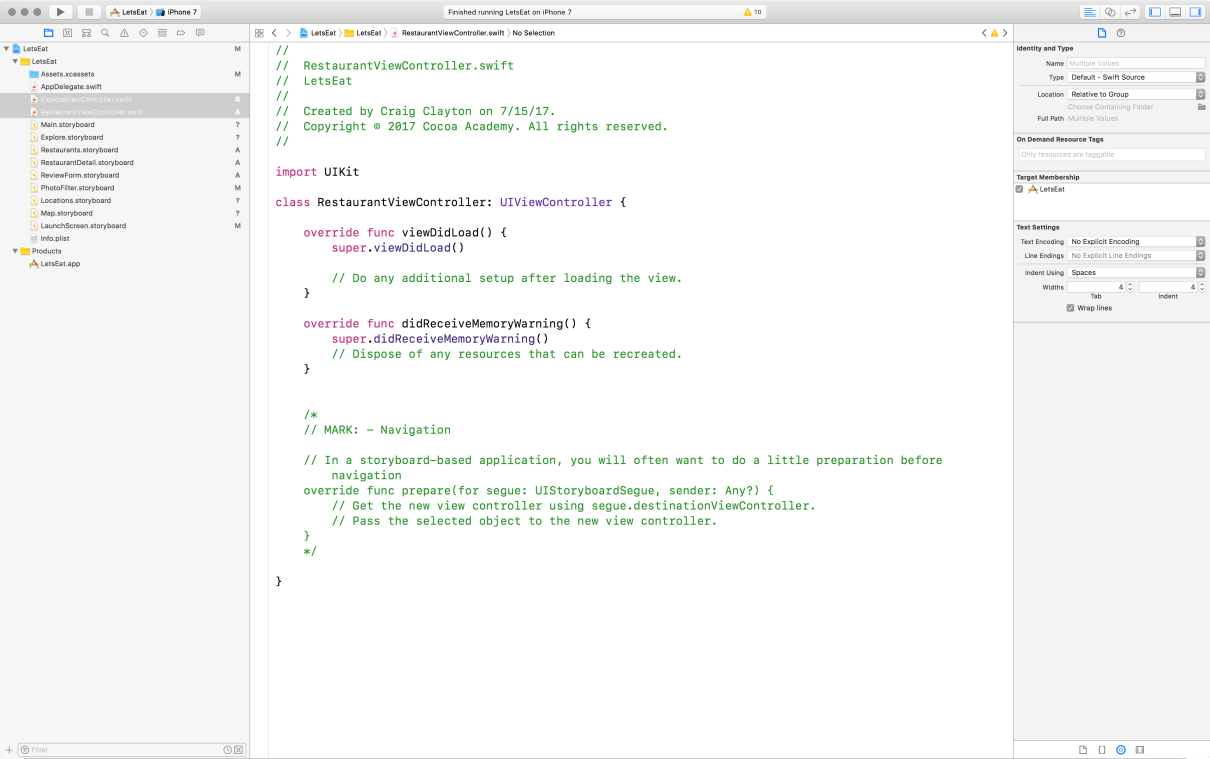Select Info.plist in navigator

click(55, 238)
